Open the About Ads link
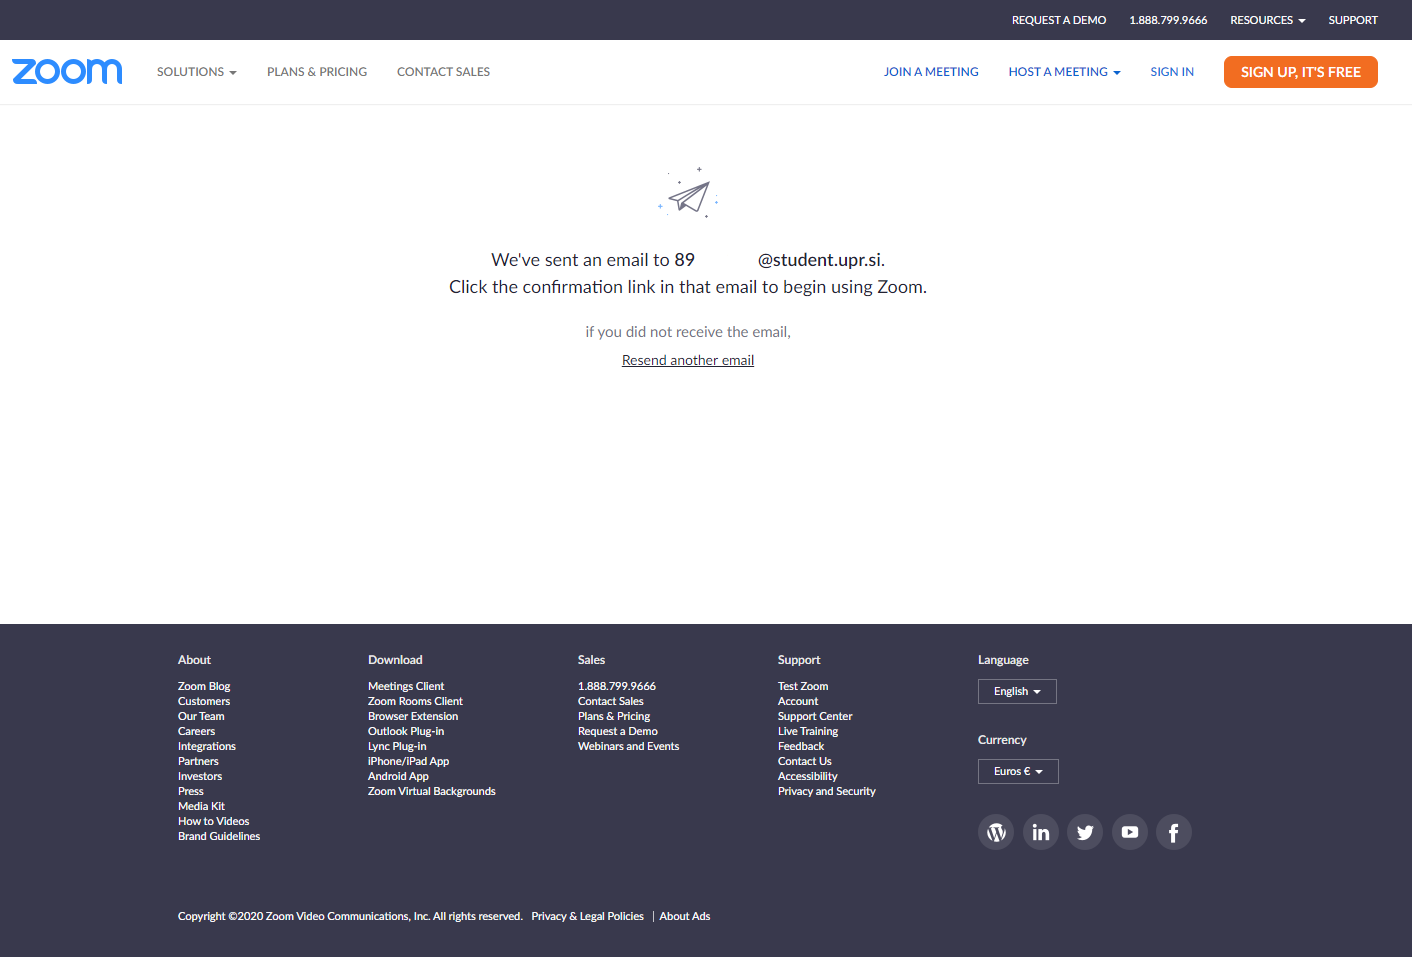The image size is (1412, 957). [685, 916]
